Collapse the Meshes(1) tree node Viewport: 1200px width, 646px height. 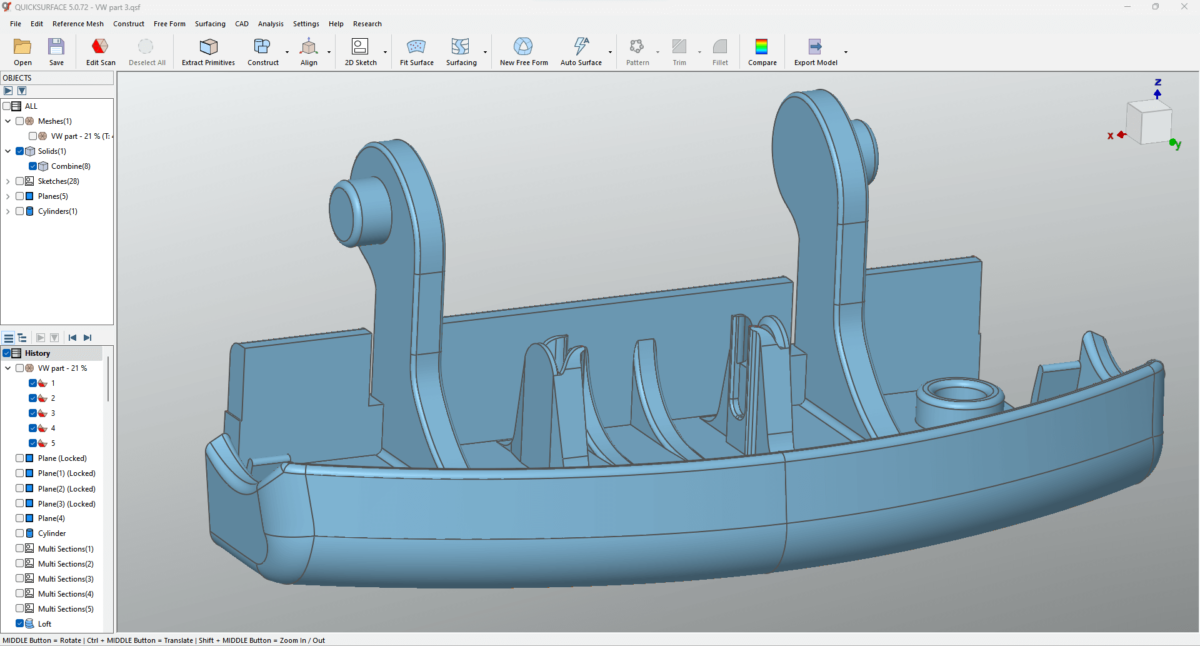tap(8, 121)
